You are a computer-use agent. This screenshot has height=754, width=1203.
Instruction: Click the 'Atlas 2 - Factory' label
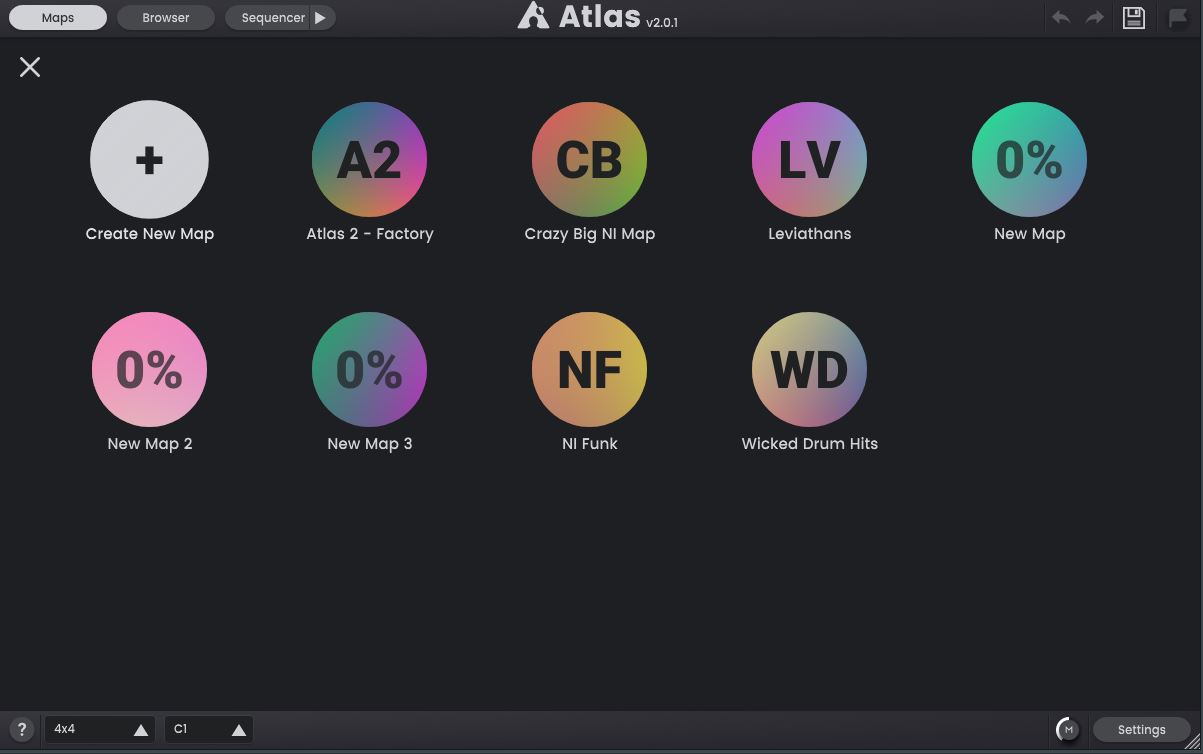370,234
